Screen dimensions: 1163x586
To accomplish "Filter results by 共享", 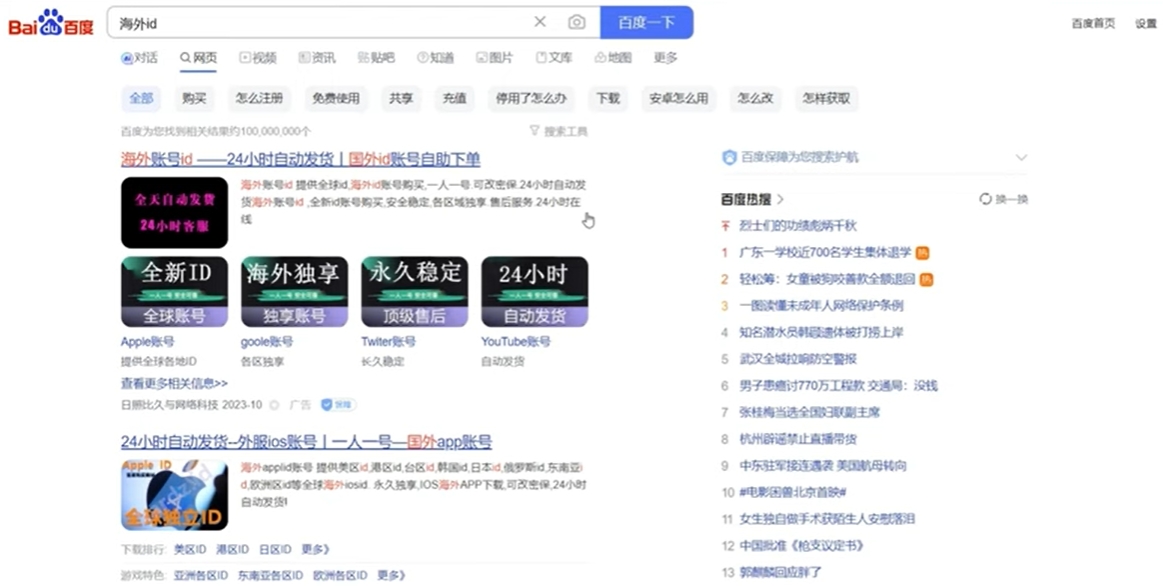I will [401, 98].
